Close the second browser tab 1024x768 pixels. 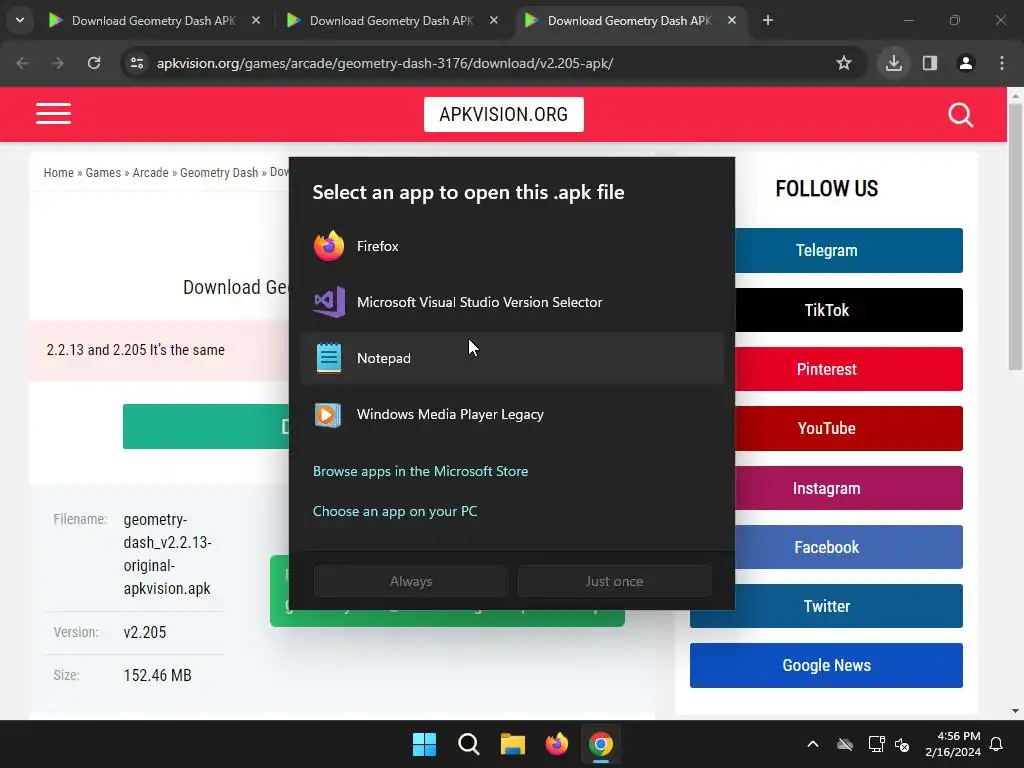coord(494,20)
